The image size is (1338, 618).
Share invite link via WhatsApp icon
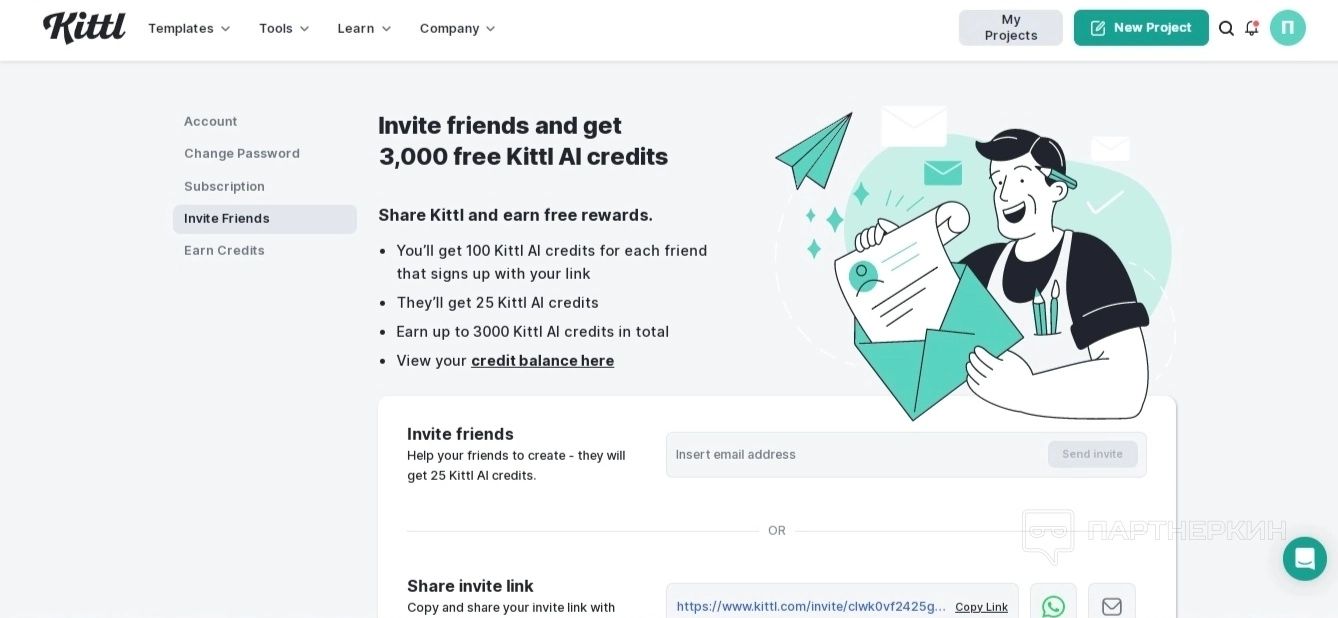coord(1053,606)
